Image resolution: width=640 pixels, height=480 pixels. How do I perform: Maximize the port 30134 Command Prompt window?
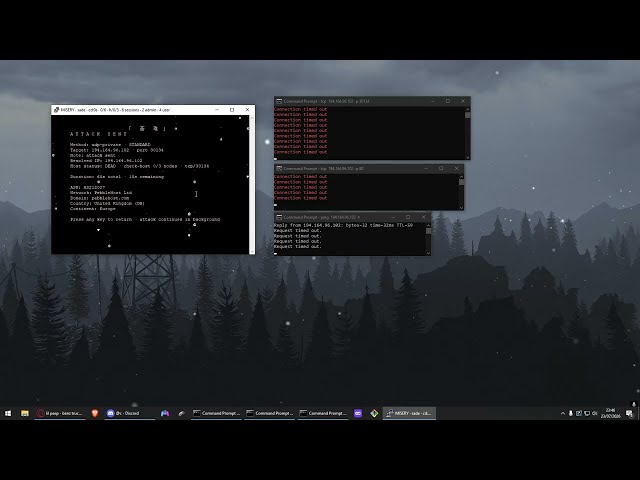(448, 101)
